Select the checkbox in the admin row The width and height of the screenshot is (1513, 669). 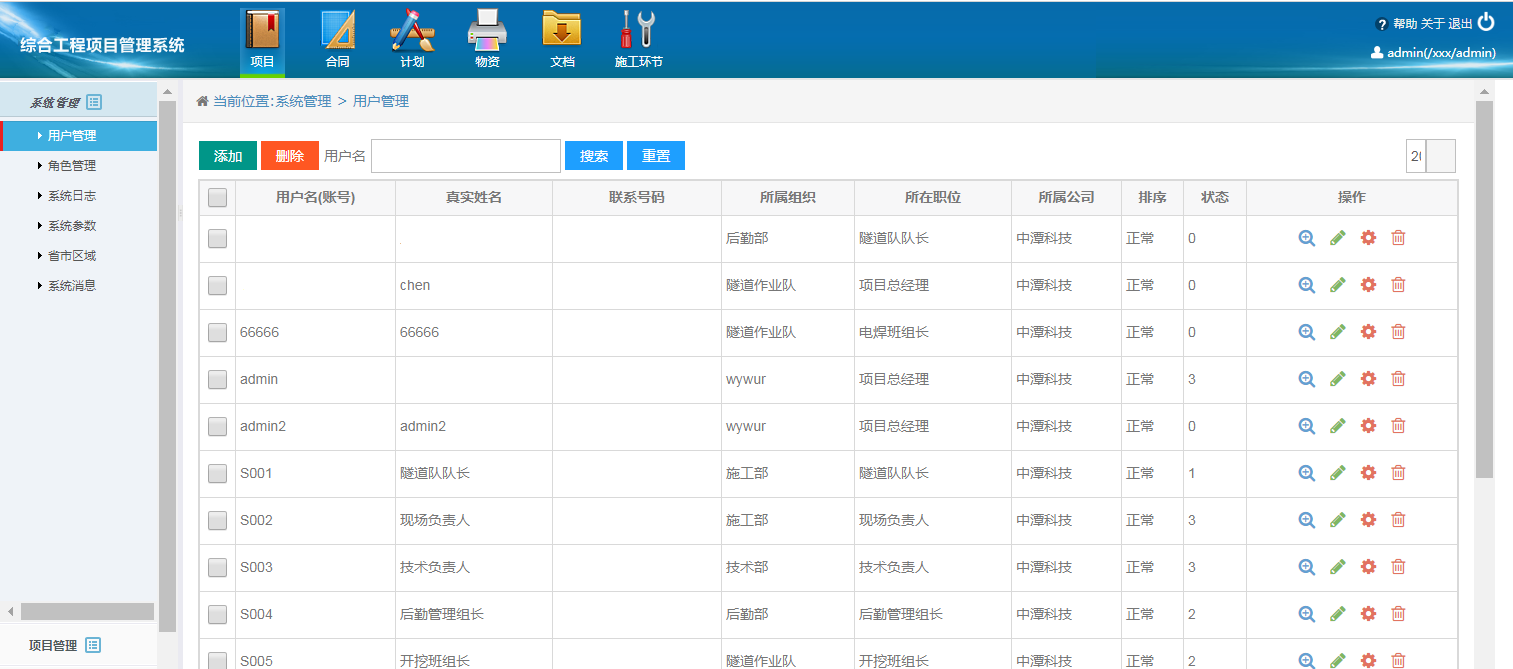tap(217, 379)
